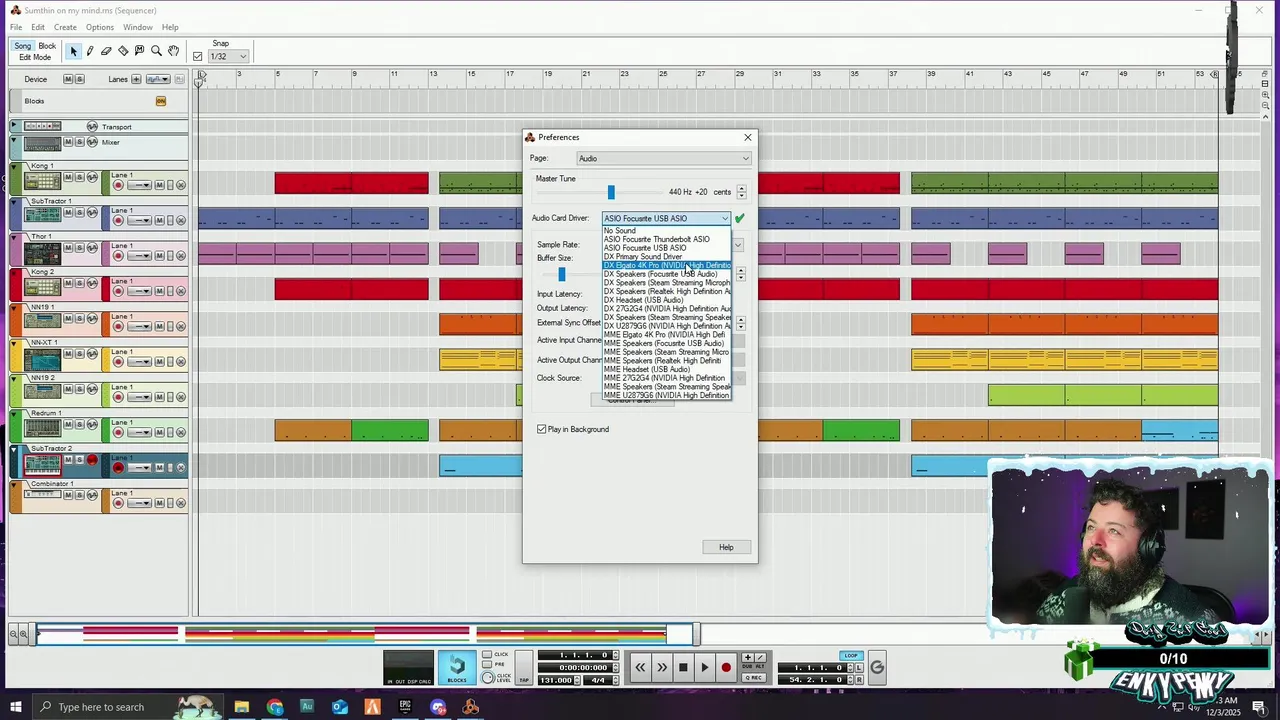Click the Kong 1 device thumbnail

point(42,181)
